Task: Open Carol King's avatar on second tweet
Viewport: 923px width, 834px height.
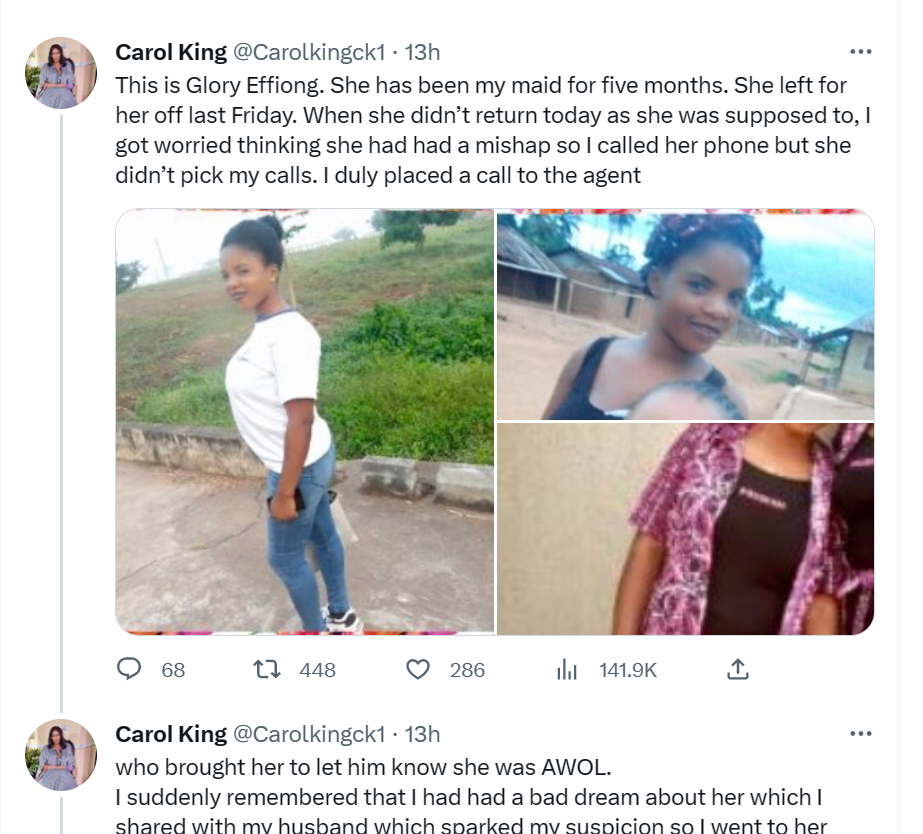Action: [x=61, y=755]
